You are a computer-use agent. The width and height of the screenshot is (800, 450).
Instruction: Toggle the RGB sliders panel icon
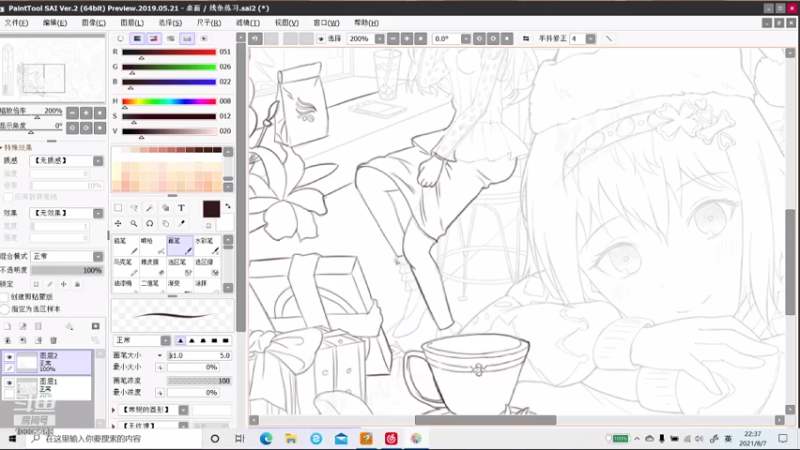[137, 38]
